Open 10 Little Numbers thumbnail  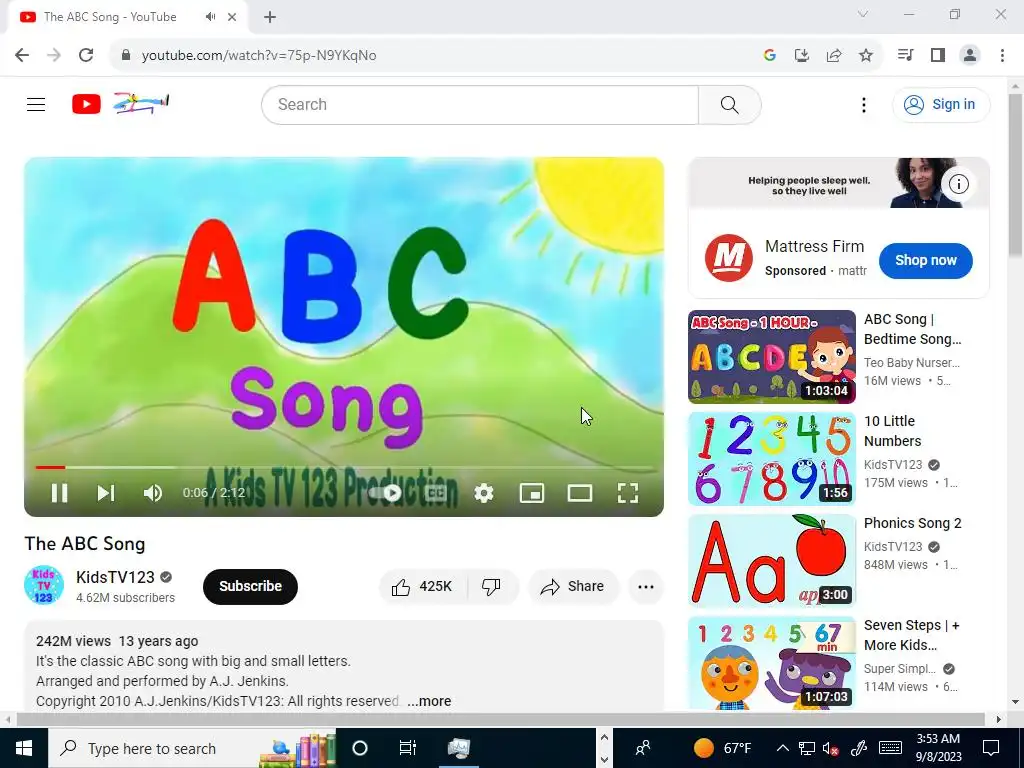[x=771, y=458]
